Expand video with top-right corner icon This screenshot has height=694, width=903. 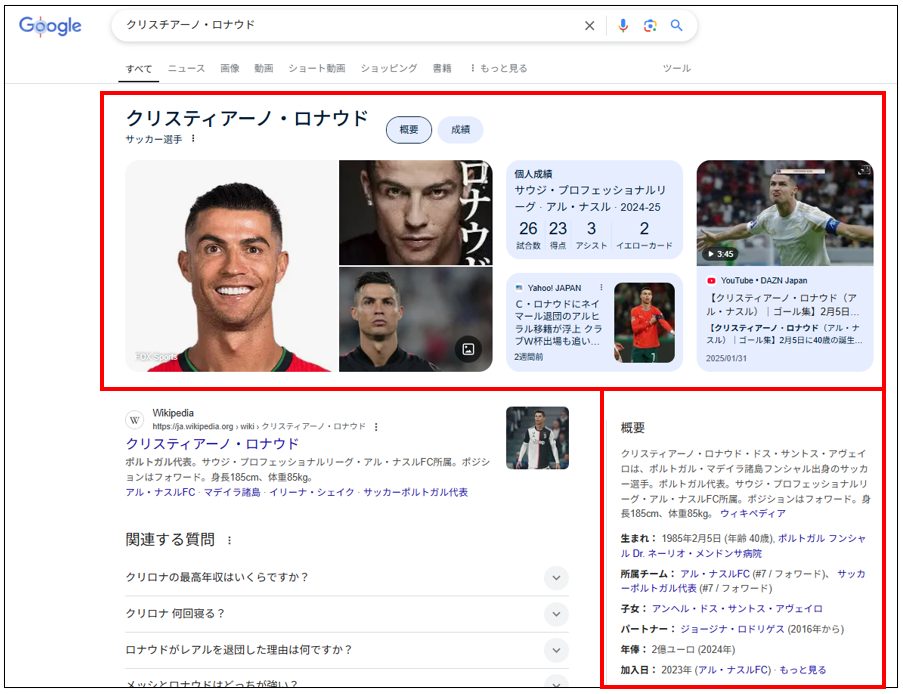(x=864, y=170)
